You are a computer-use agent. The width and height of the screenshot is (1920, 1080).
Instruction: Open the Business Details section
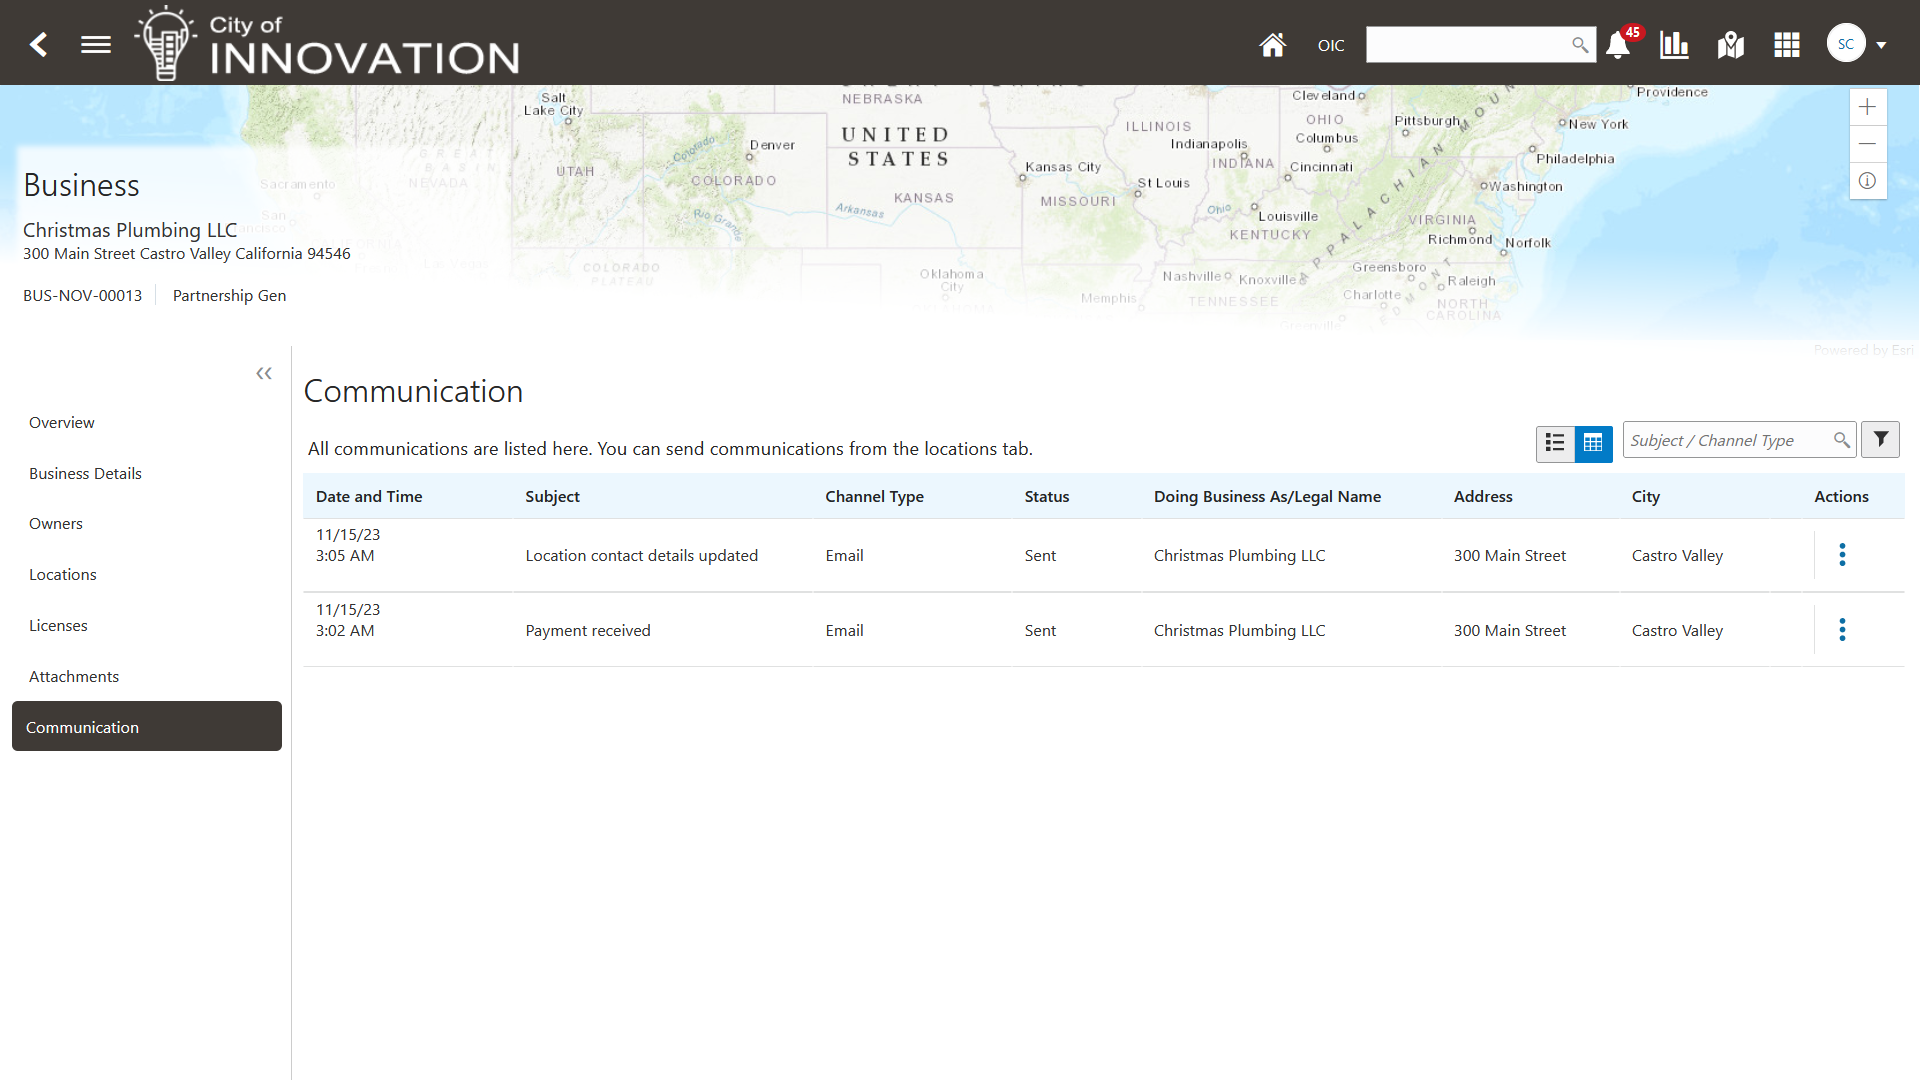(85, 473)
